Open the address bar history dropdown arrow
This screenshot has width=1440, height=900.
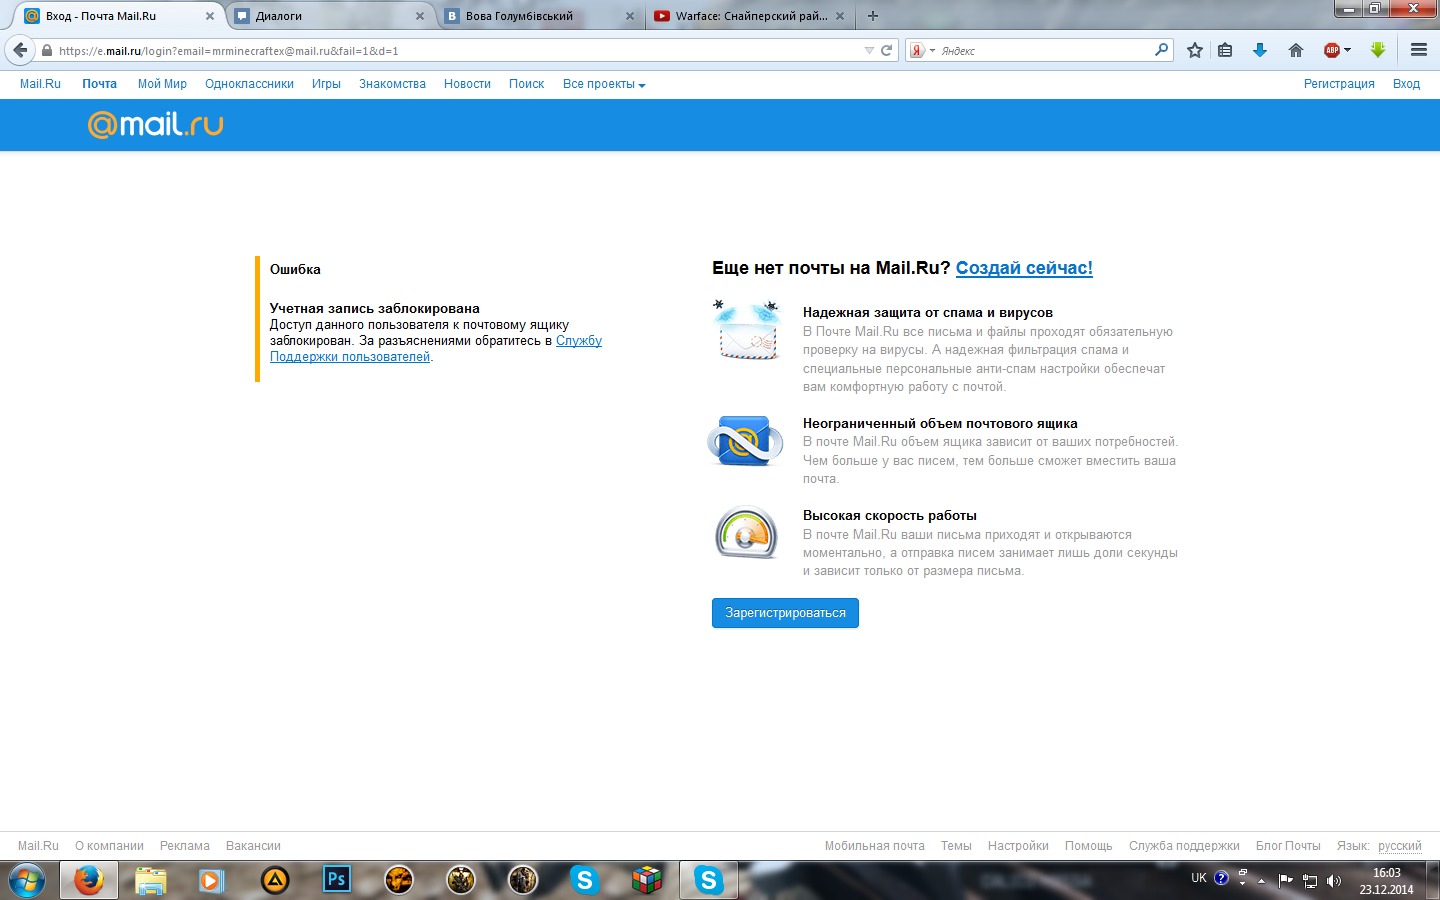tap(868, 50)
